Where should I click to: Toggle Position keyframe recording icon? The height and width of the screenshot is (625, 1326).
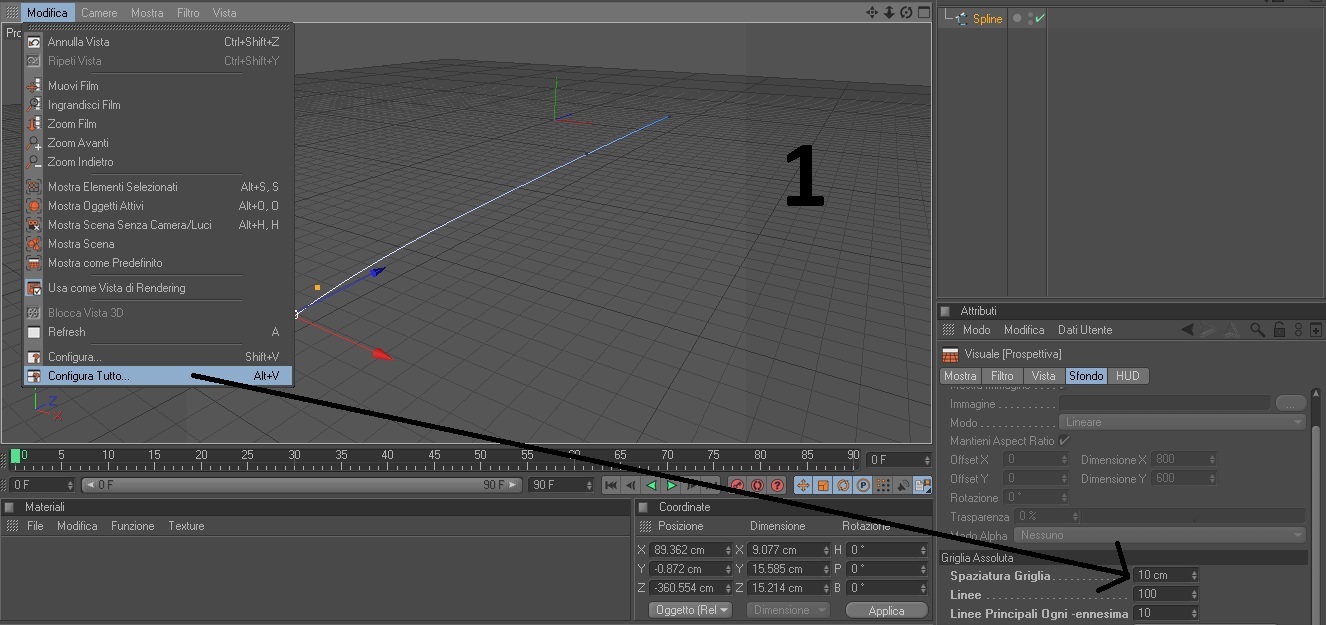802,485
